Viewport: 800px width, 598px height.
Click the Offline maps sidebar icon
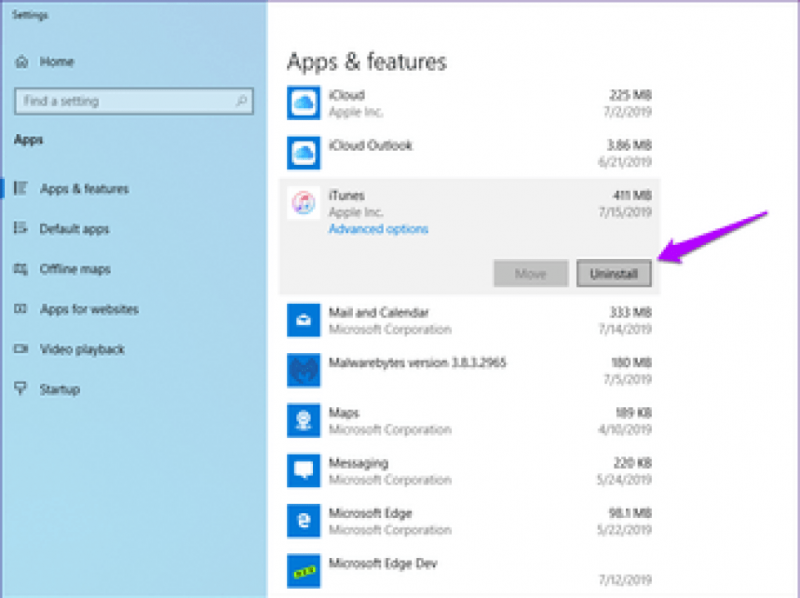pyautogui.click(x=20, y=268)
